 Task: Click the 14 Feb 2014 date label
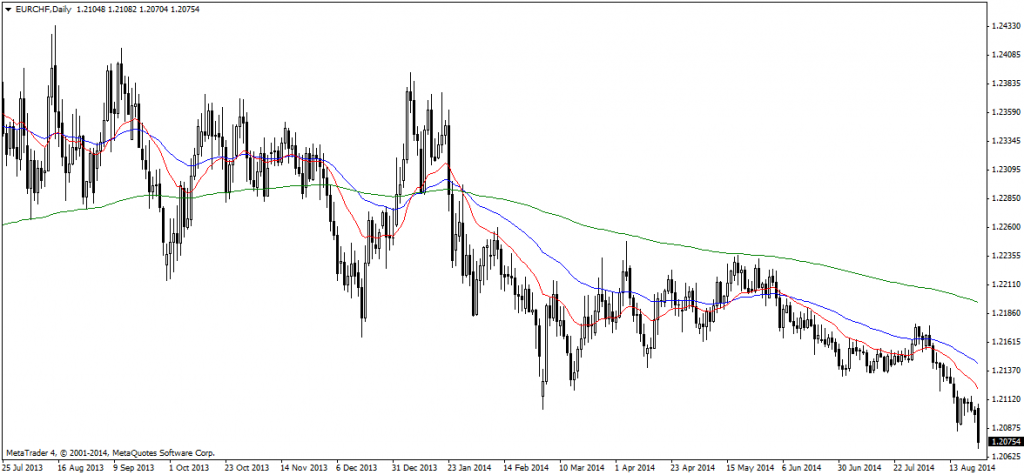(x=526, y=468)
